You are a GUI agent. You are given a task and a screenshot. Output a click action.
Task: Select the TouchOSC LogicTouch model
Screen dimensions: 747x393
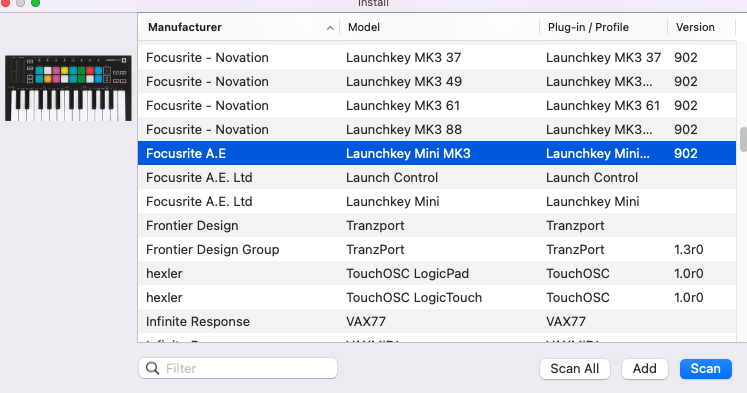coord(414,297)
